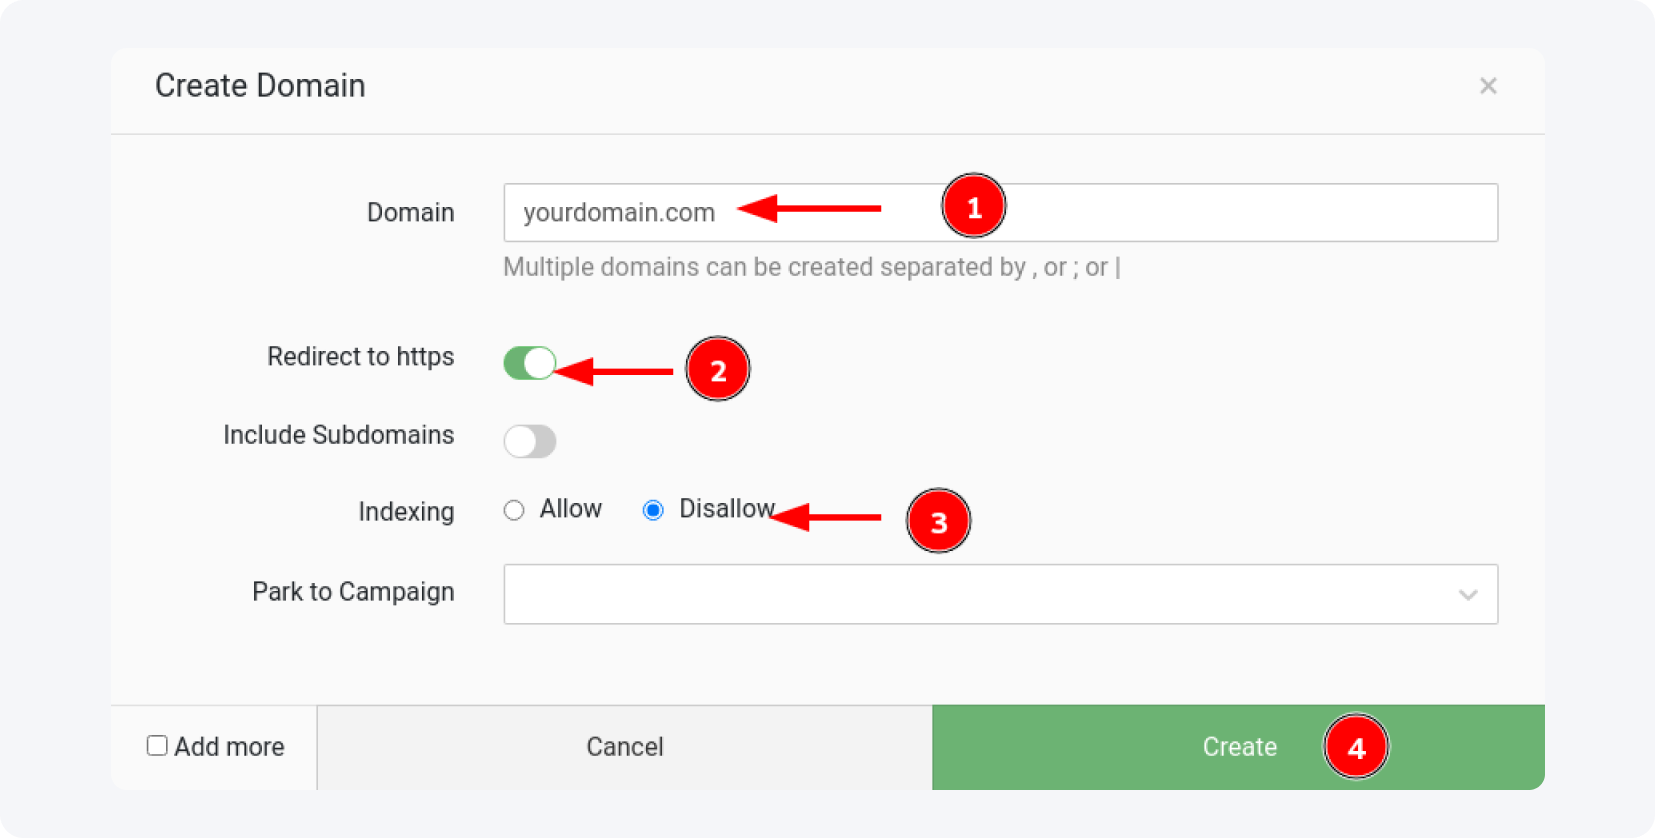1655x838 pixels.
Task: Choose the Disallow indexing radio button
Action: [x=653, y=511]
